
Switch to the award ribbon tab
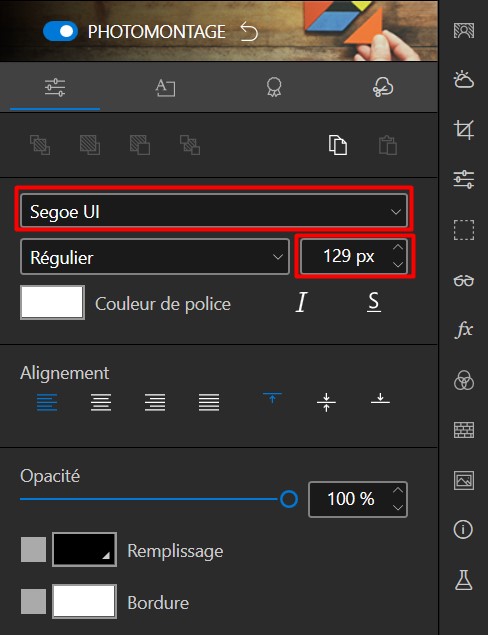(274, 87)
